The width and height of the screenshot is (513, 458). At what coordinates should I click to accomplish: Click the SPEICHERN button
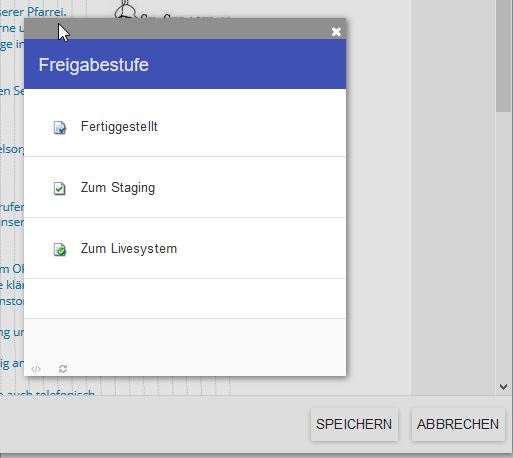(354, 424)
